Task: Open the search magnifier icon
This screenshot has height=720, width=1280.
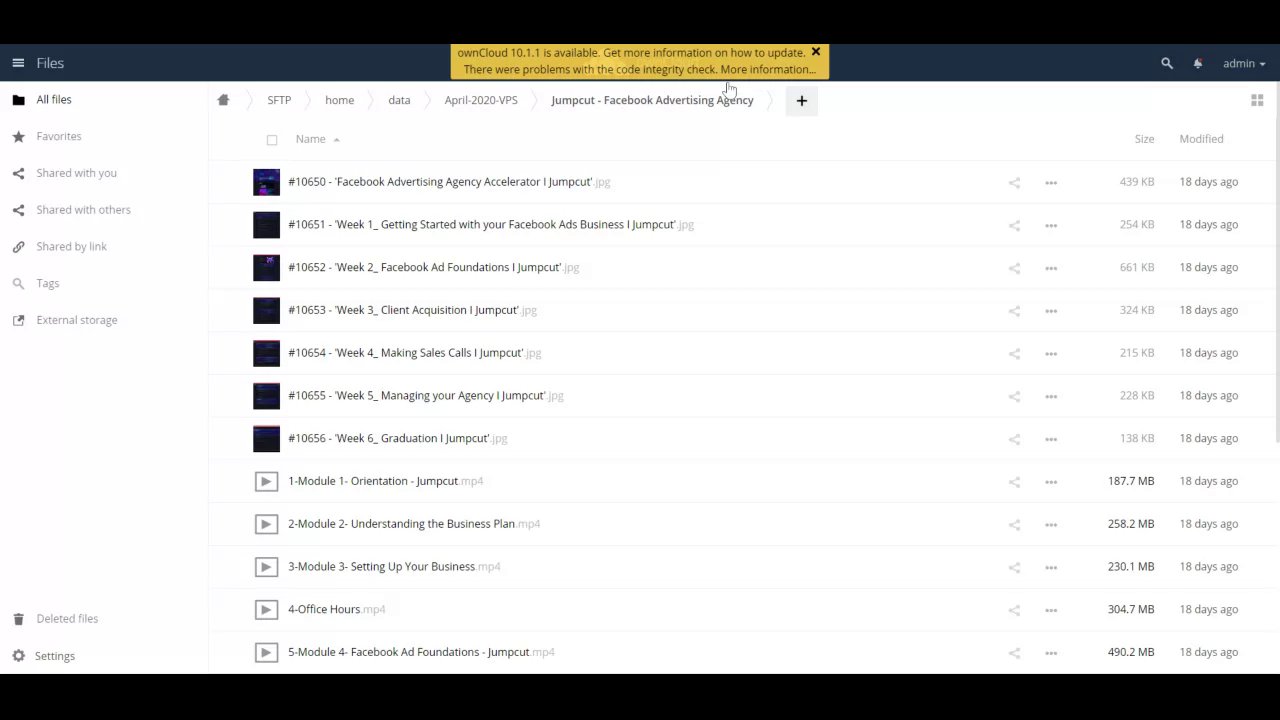Action: point(1166,63)
